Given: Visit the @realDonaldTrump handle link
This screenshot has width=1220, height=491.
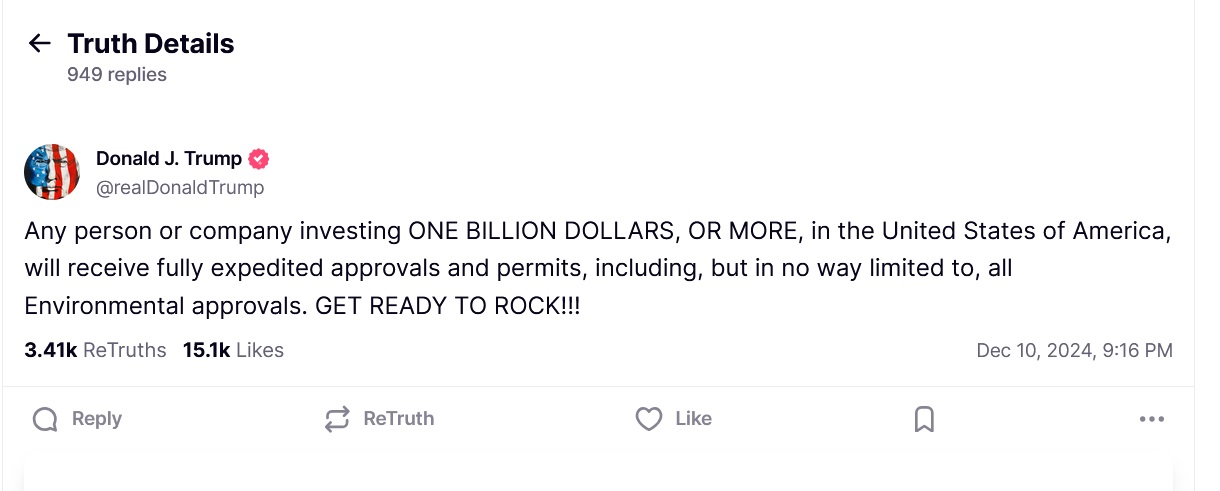Looking at the screenshot, I should [180, 187].
